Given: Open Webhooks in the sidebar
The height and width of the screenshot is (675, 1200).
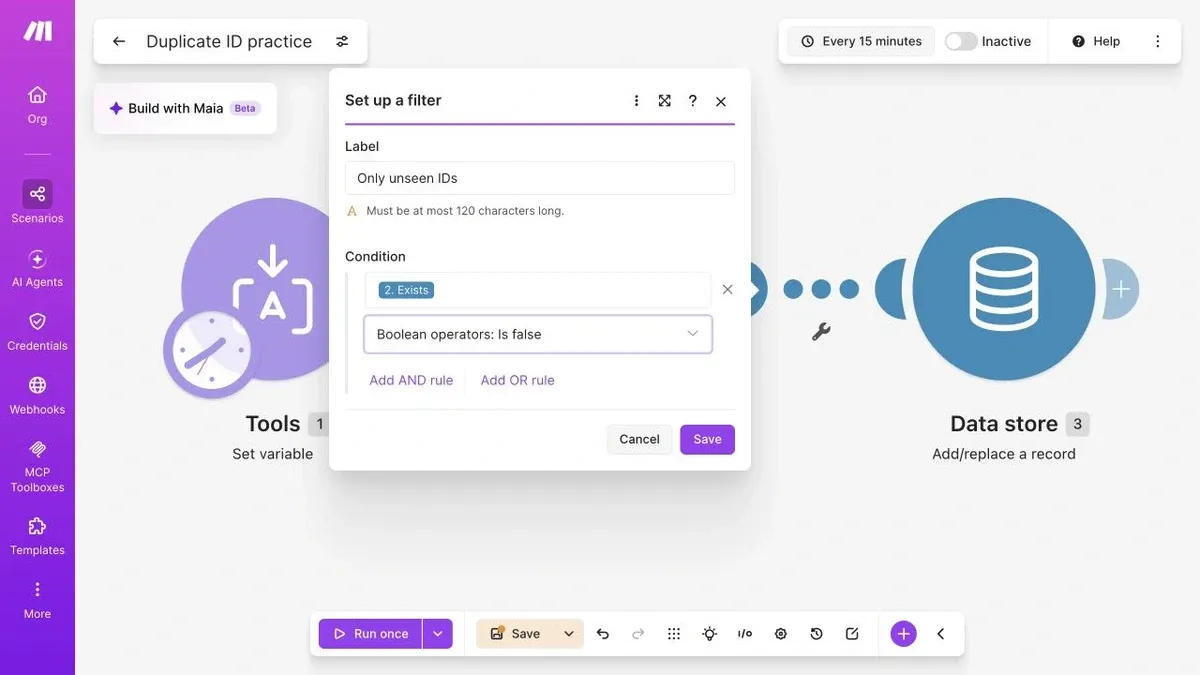Looking at the screenshot, I should tap(37, 395).
